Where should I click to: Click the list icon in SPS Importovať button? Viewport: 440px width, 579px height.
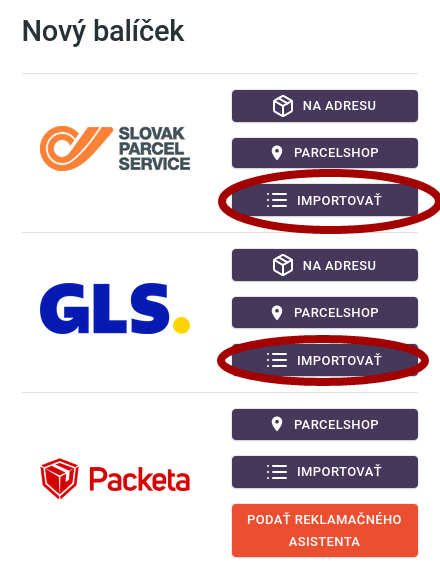tap(277, 201)
